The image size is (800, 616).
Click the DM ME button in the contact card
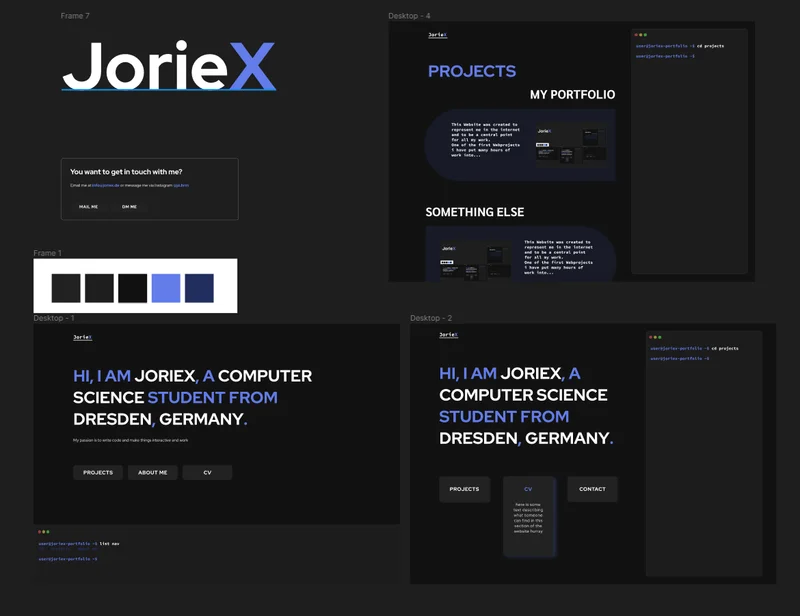pos(129,207)
